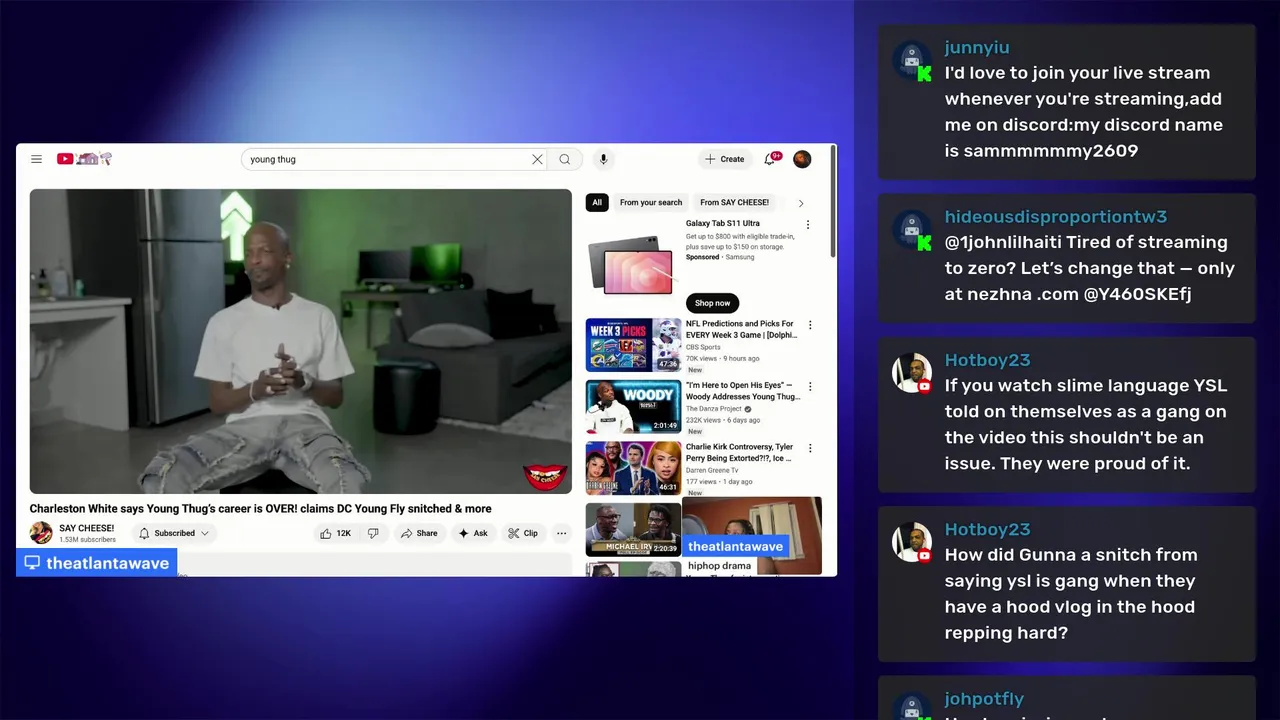This screenshot has width=1280, height=720.
Task: Open the notifications bell
Action: pyautogui.click(x=771, y=159)
